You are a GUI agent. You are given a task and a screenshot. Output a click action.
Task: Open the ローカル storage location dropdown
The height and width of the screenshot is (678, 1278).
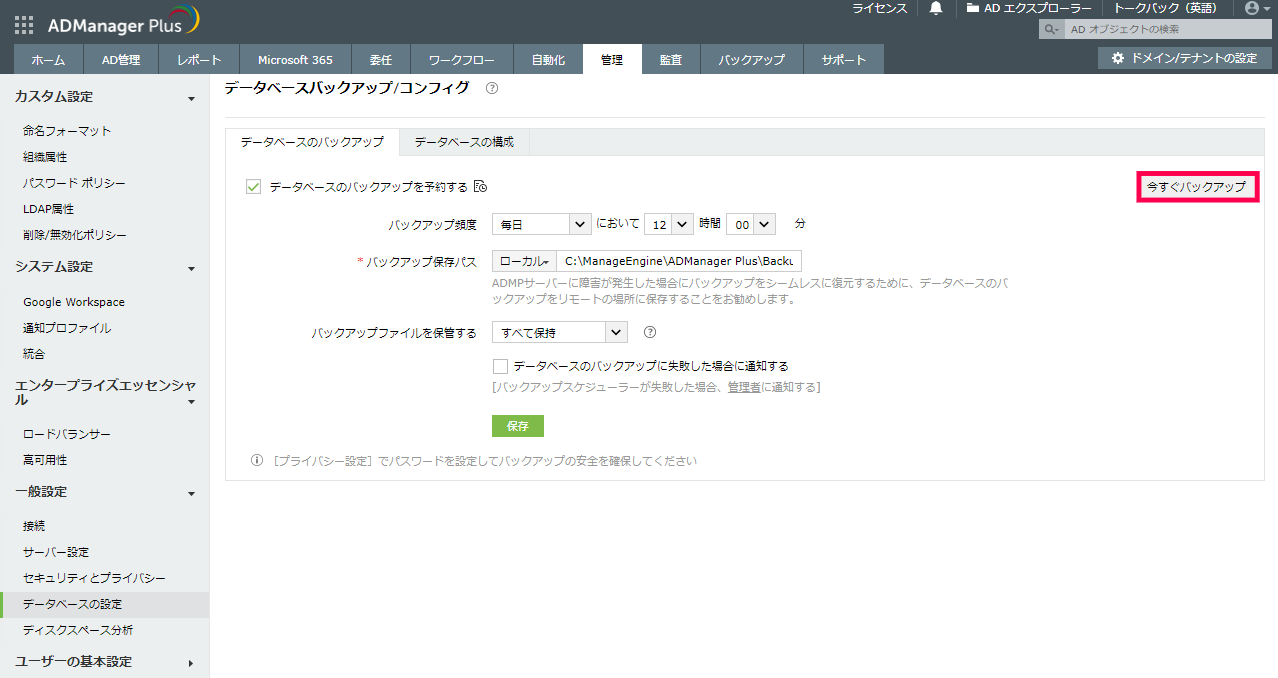tap(524, 262)
